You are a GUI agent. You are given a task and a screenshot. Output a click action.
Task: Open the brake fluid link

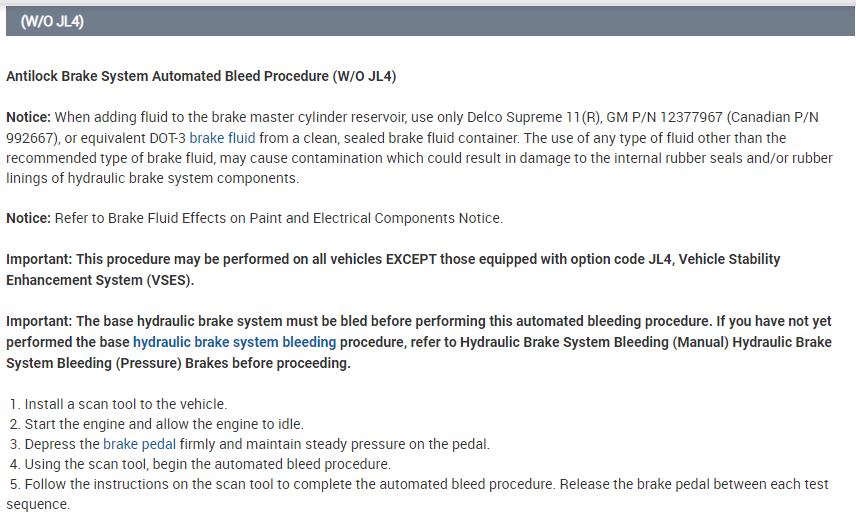pyautogui.click(x=222, y=138)
